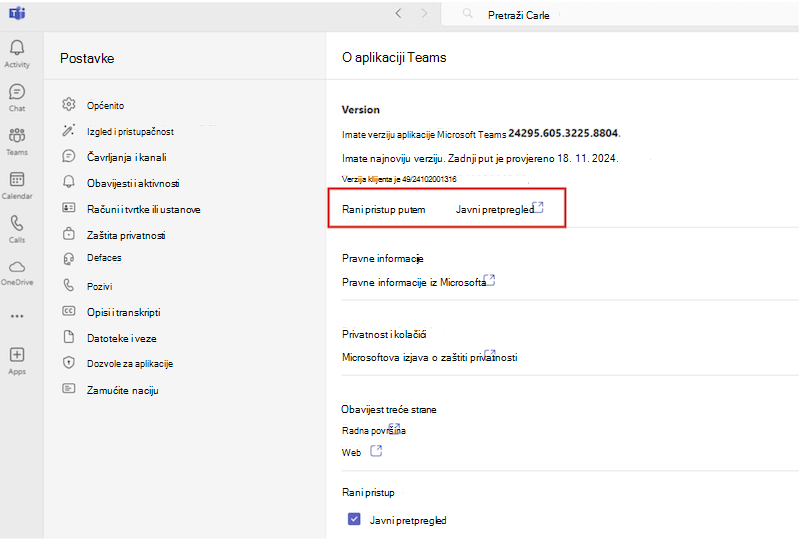800x543 pixels.
Task: Click the gear icon beside Općenito
Action: coord(69,105)
